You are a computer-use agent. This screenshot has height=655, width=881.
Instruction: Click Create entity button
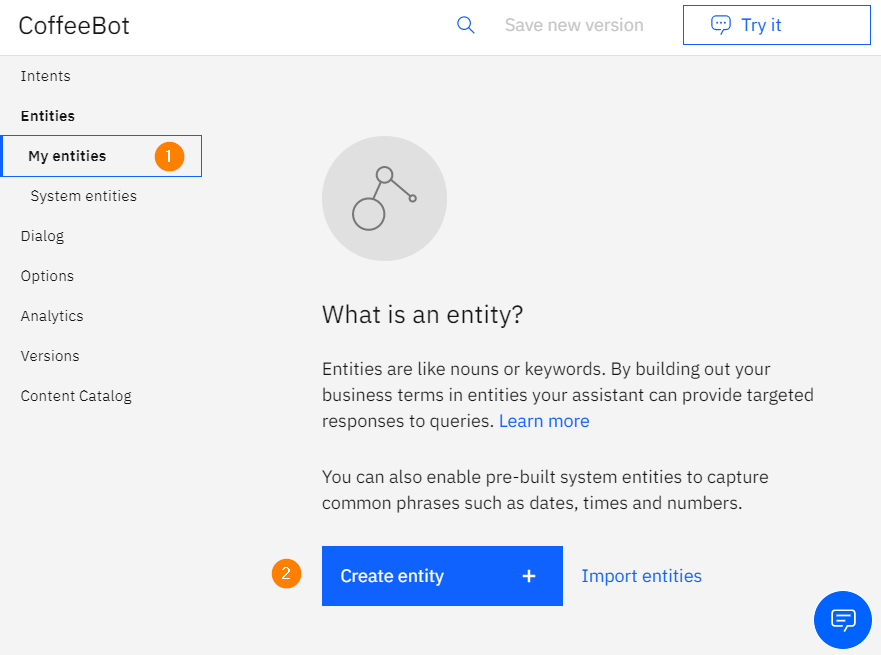pos(442,576)
